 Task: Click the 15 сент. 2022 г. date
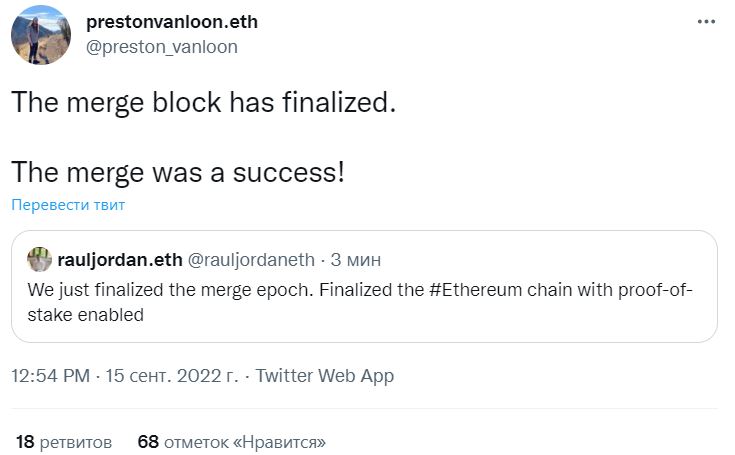click(172, 376)
